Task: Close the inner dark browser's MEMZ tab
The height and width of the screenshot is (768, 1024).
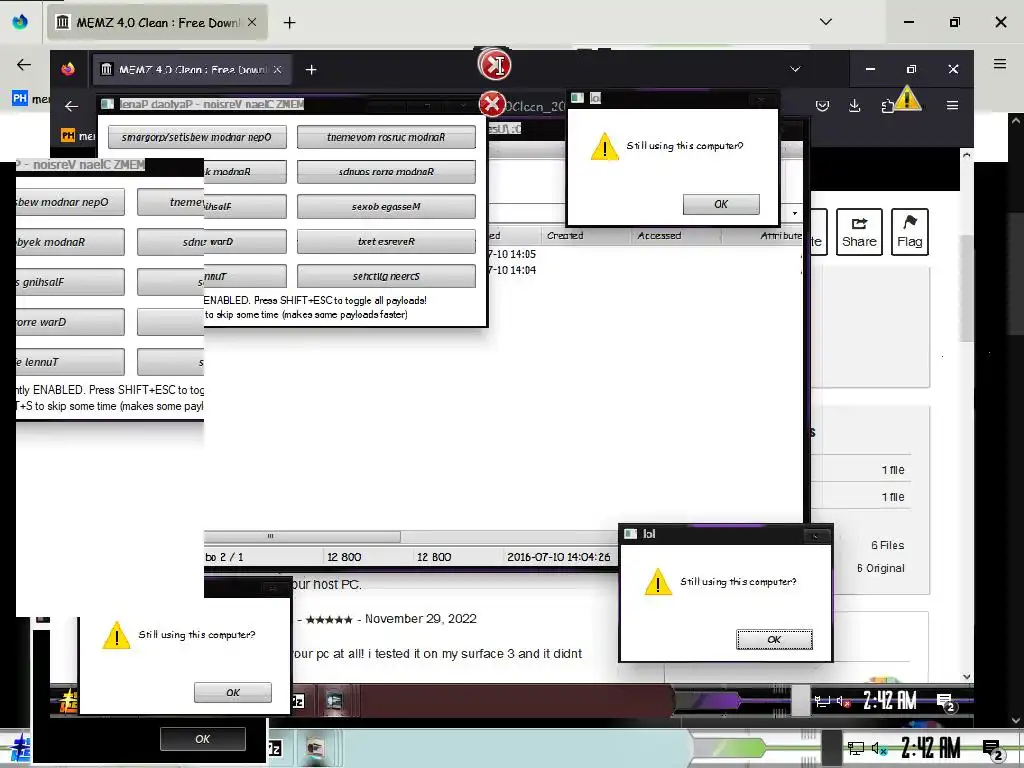Action: (x=278, y=69)
